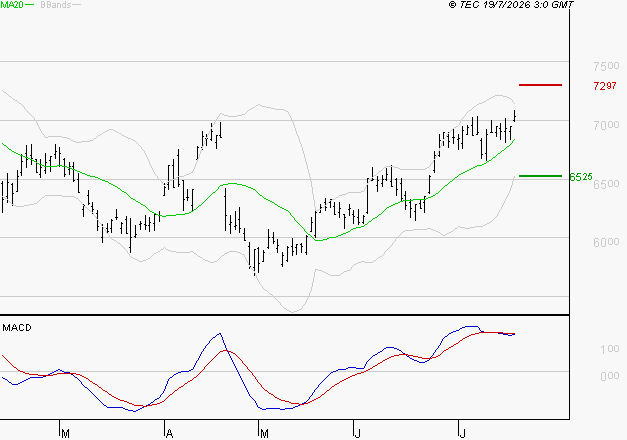Image resolution: width=627 pixels, height=440 pixels.
Task: Click the 7500 price axis label
Action: tap(606, 66)
